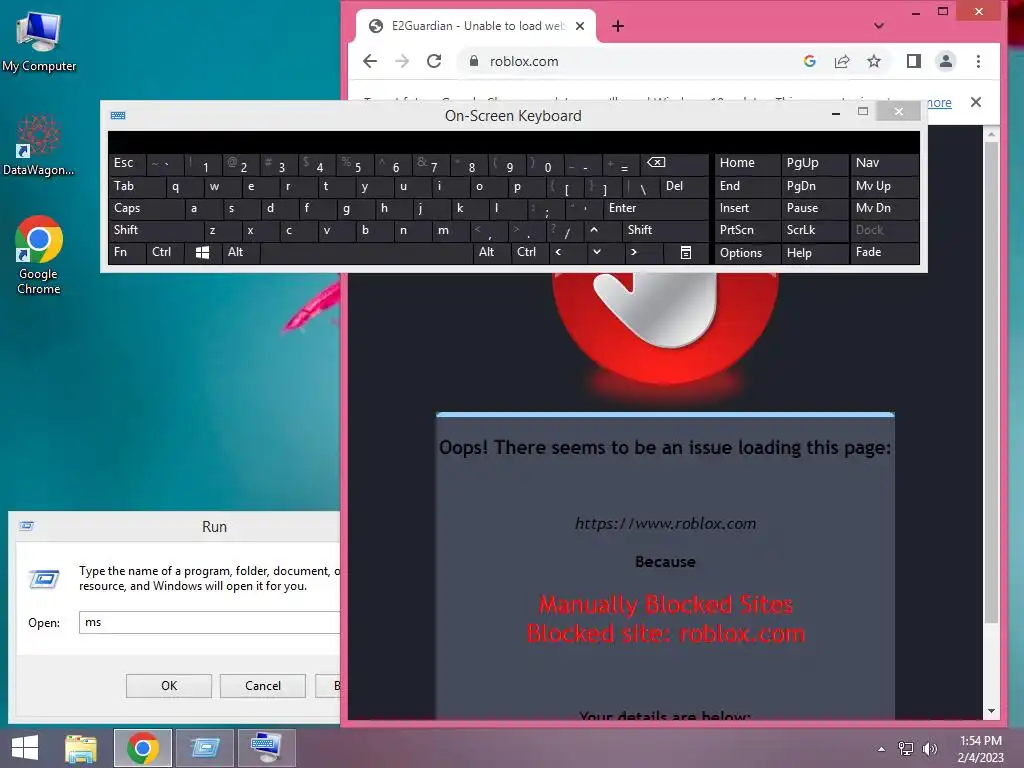This screenshot has width=1024, height=768.
Task: Click the PrtScn key on the keyboard
Action: click(747, 230)
